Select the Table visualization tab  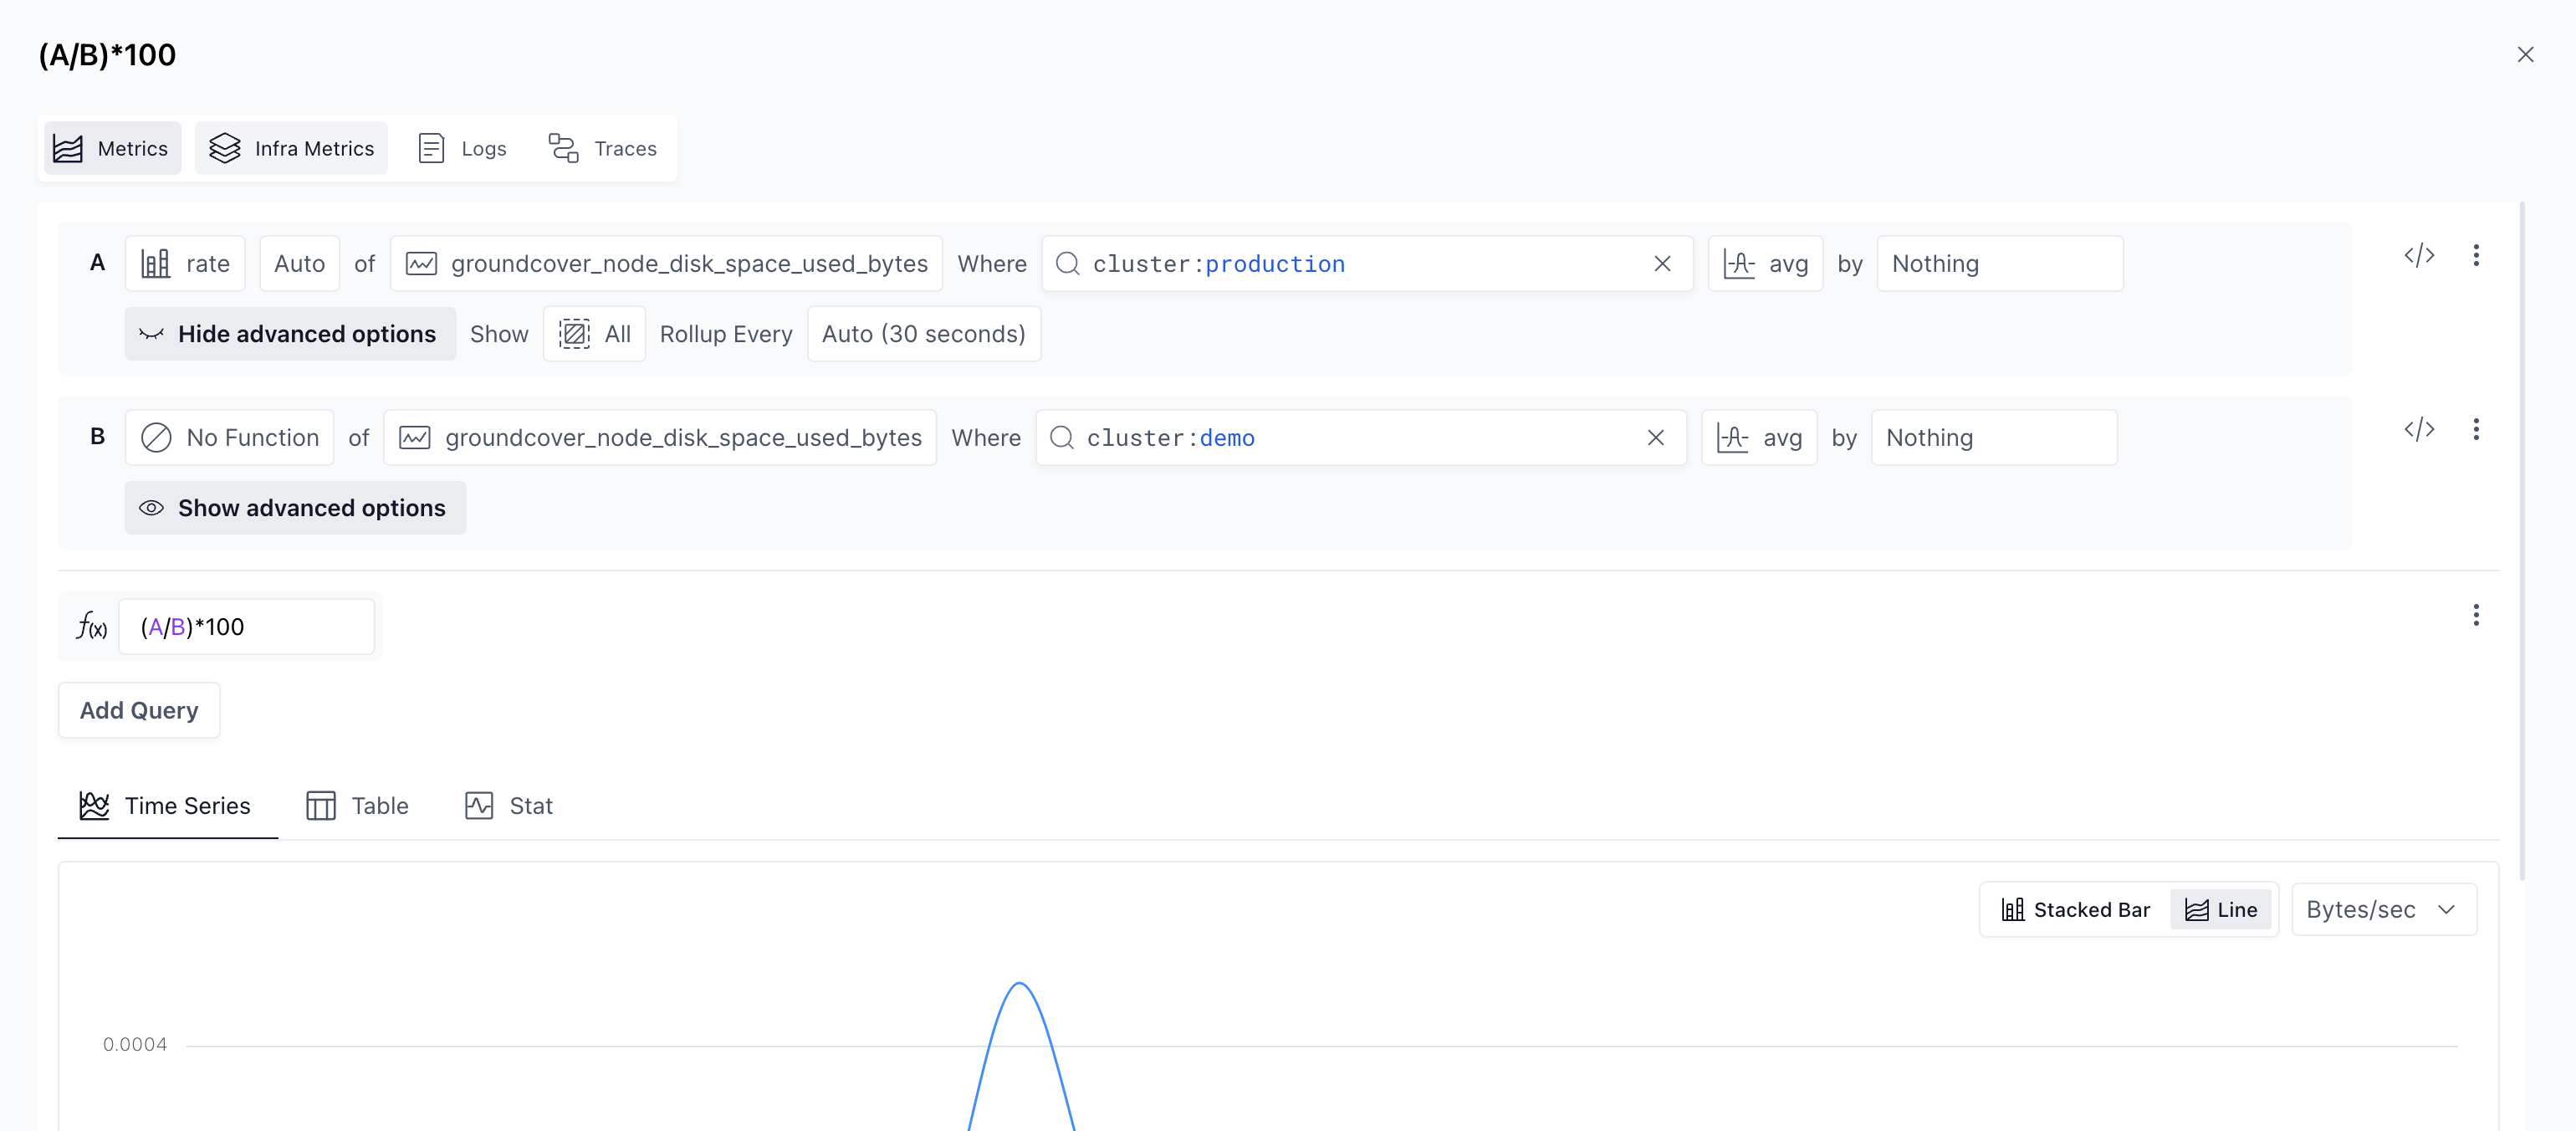358,806
